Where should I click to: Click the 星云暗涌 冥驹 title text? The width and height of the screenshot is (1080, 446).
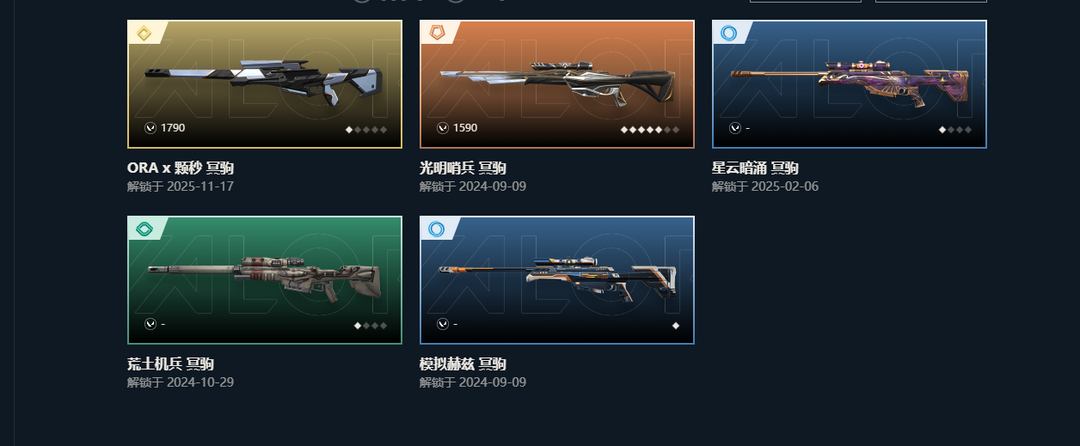755,168
